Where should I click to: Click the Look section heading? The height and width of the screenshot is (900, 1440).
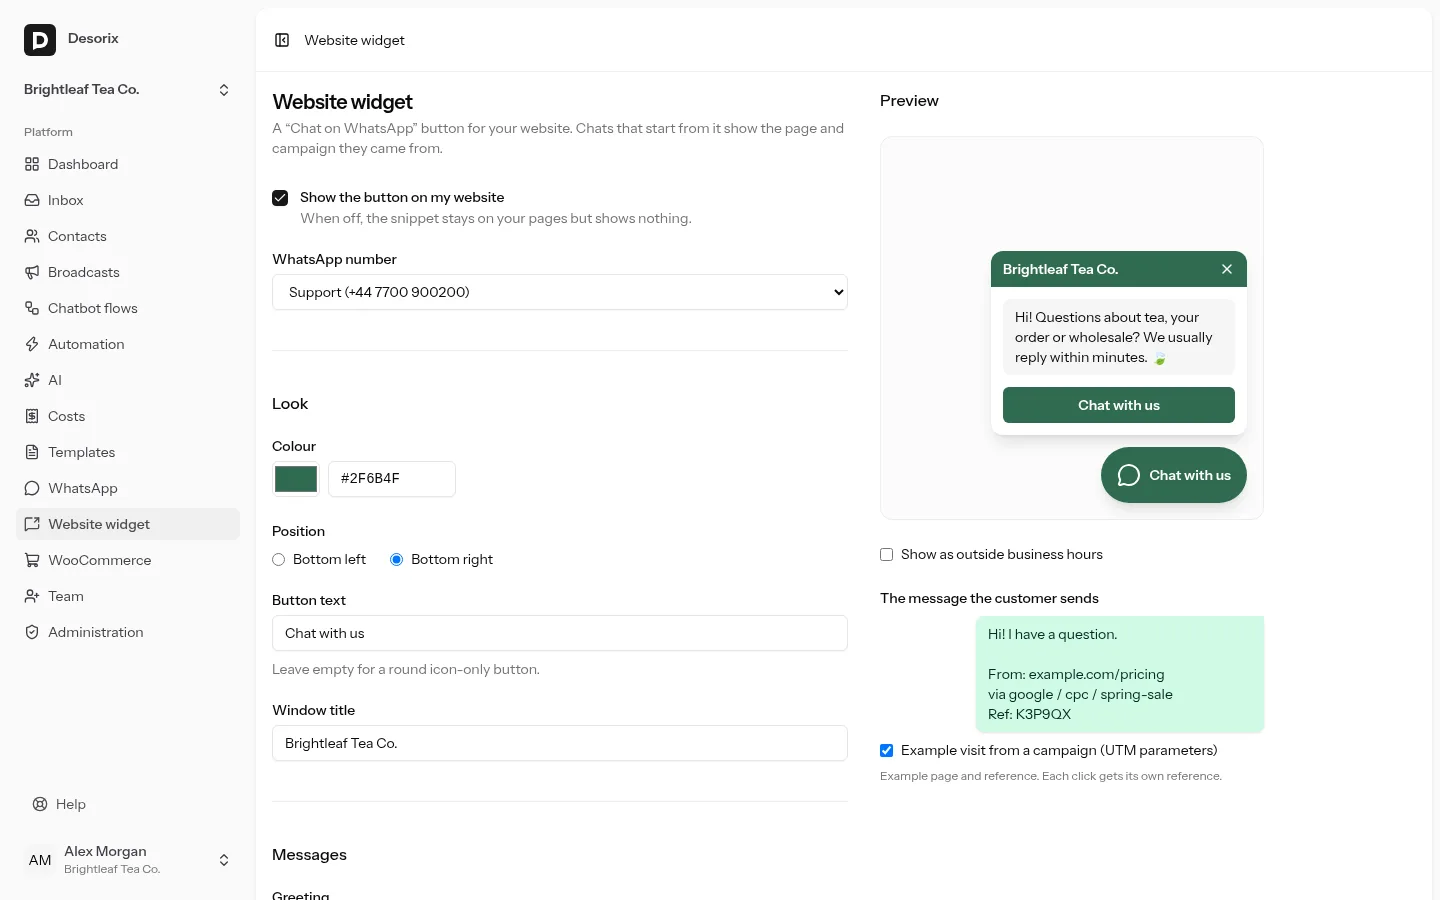click(290, 404)
